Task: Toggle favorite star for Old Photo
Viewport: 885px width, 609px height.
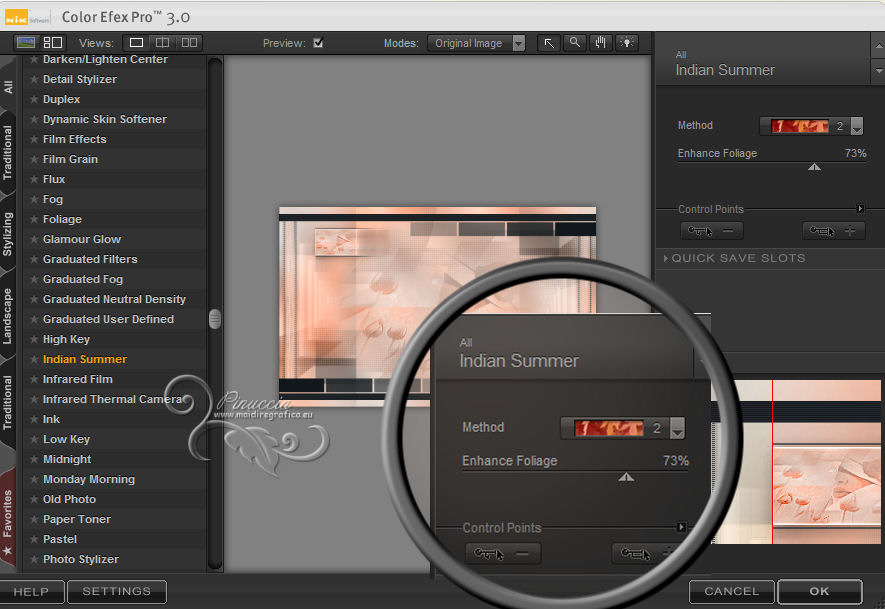Action: tap(34, 499)
